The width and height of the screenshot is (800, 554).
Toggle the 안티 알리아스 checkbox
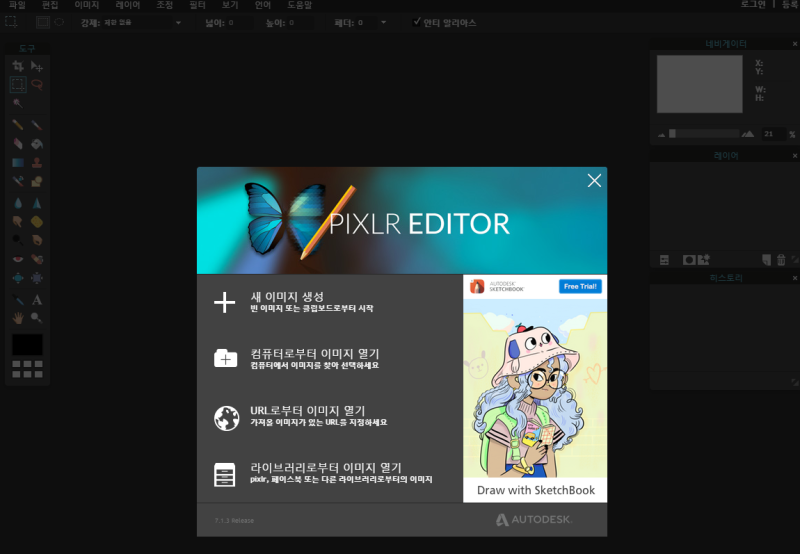[417, 22]
